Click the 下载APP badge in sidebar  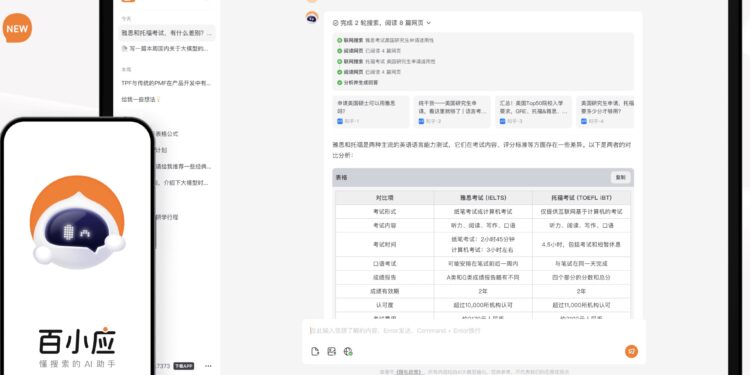pyautogui.click(x=184, y=366)
